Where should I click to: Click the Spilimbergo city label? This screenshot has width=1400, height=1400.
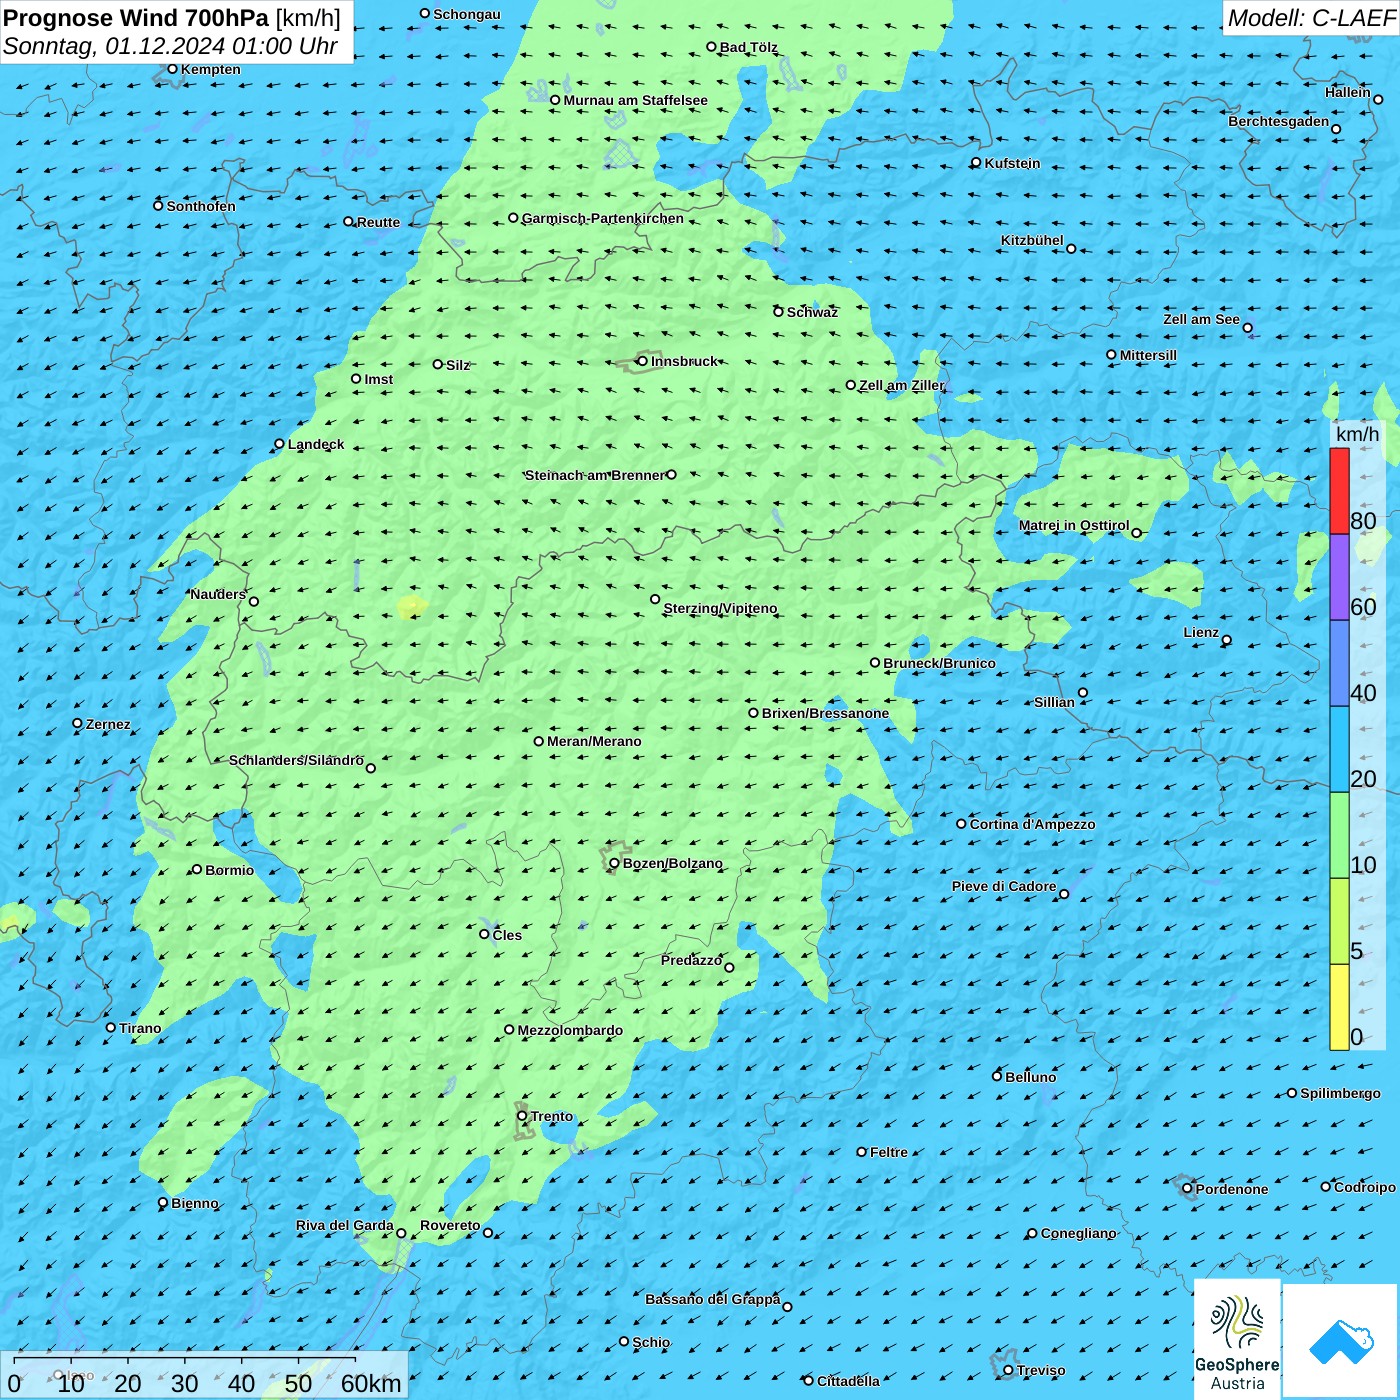point(1340,1093)
